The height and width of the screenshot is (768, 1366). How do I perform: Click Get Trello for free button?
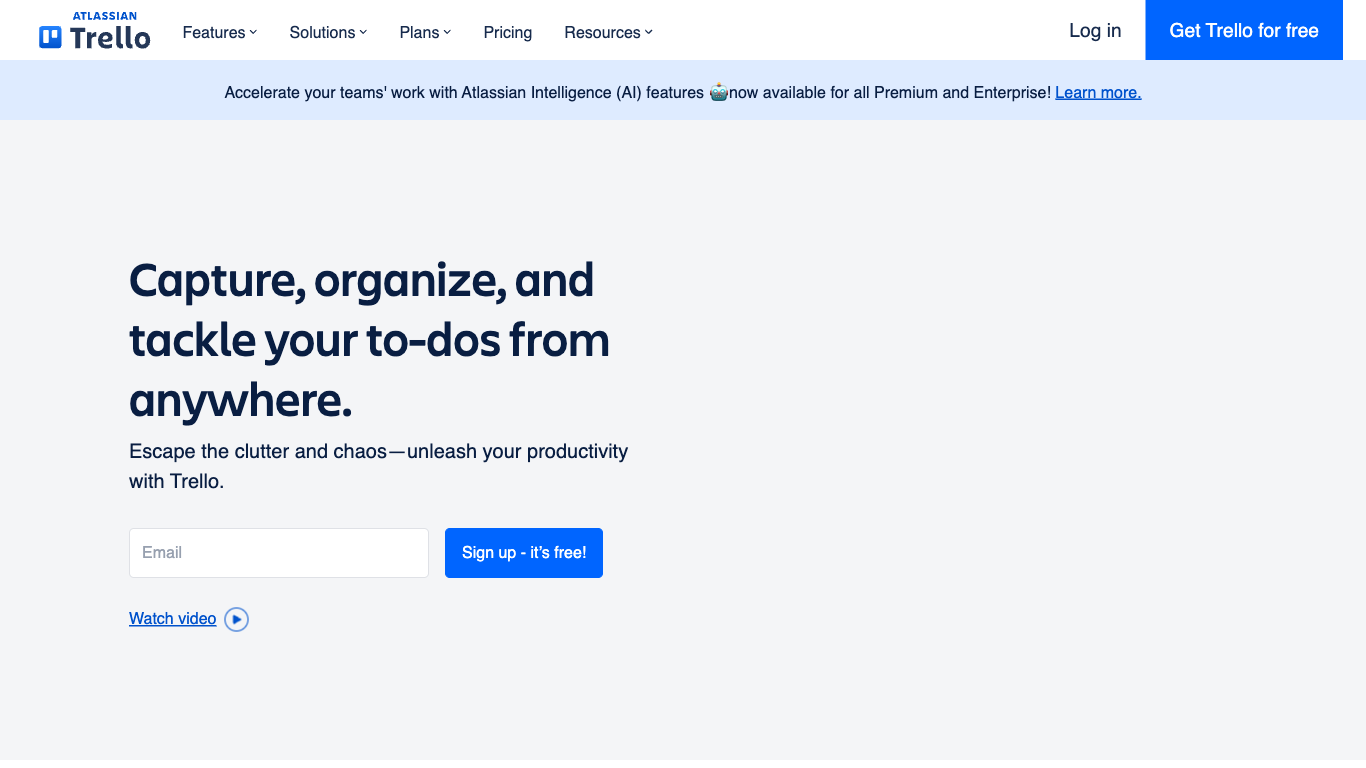(x=1244, y=30)
